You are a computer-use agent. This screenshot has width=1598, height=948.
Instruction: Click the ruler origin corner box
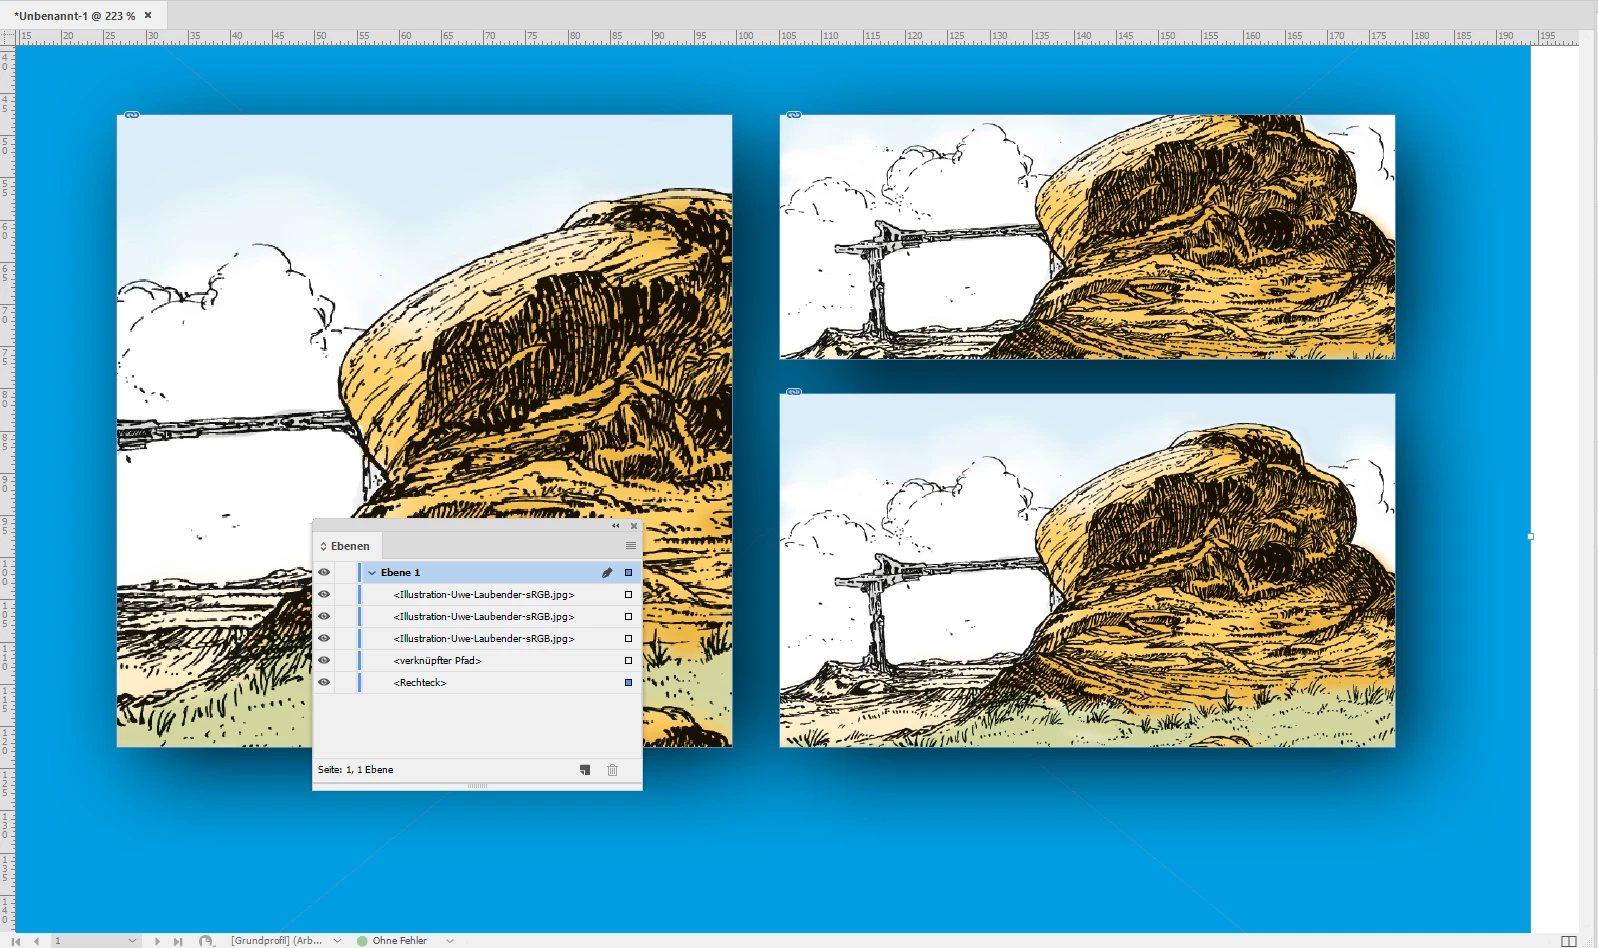[x=8, y=37]
